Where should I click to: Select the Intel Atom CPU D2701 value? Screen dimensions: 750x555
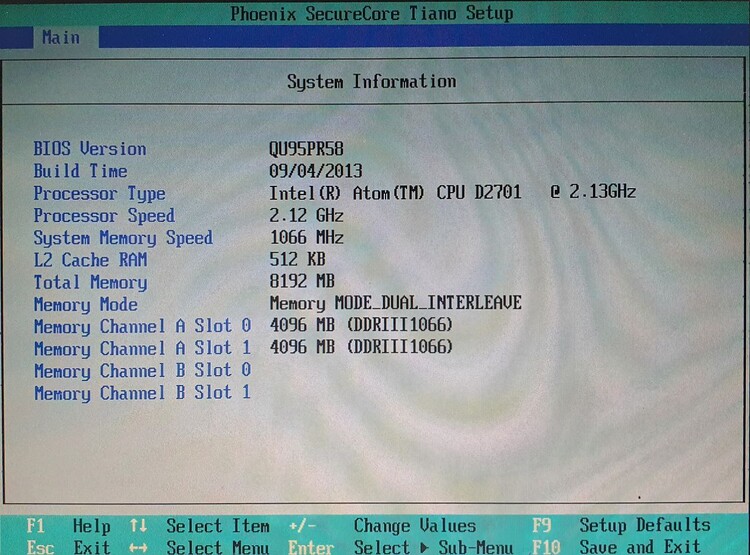(x=452, y=193)
